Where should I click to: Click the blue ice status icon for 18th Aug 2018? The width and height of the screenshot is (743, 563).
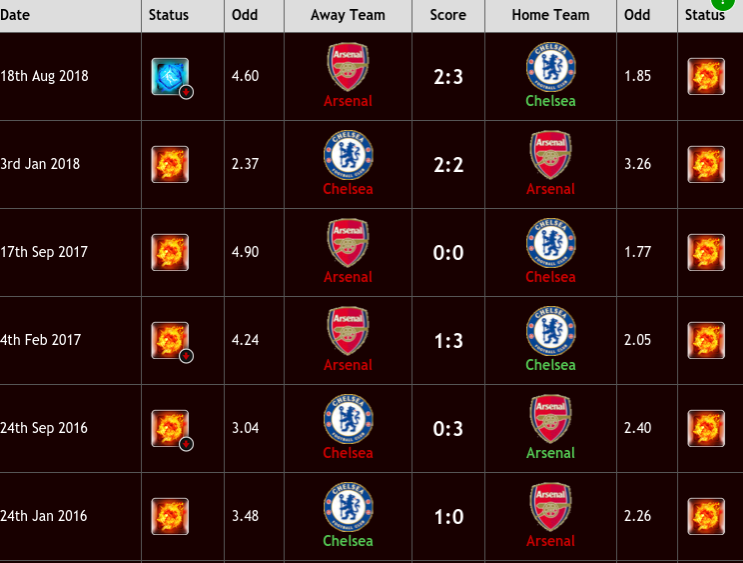[170, 76]
